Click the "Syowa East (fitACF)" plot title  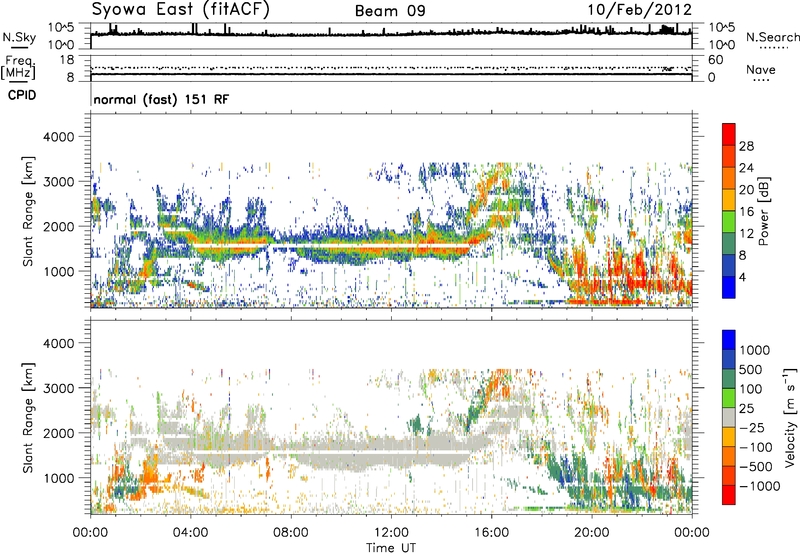point(180,9)
